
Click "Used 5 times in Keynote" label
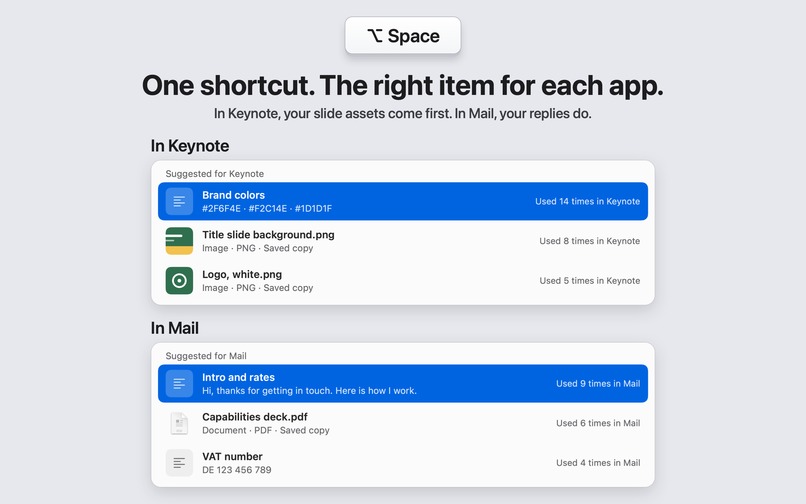point(589,280)
